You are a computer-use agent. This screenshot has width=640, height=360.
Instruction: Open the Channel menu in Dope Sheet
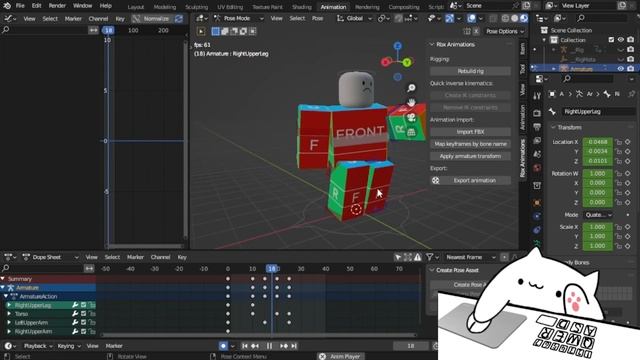(x=160, y=257)
